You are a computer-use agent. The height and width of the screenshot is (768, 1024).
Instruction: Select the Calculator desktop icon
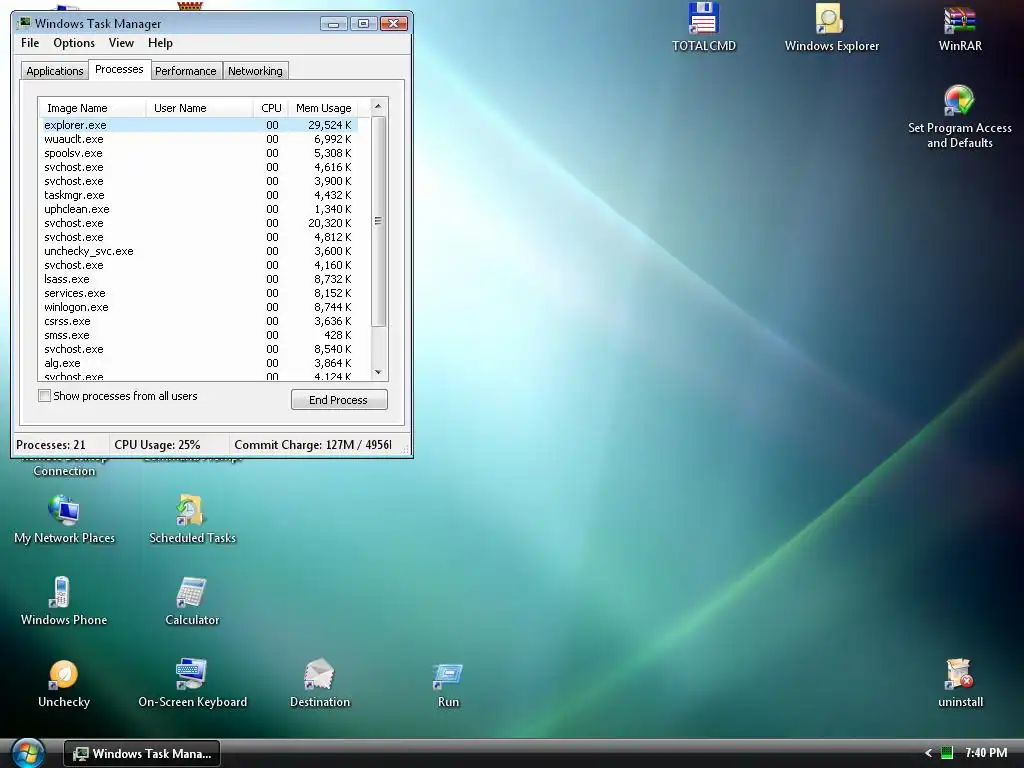tap(191, 601)
